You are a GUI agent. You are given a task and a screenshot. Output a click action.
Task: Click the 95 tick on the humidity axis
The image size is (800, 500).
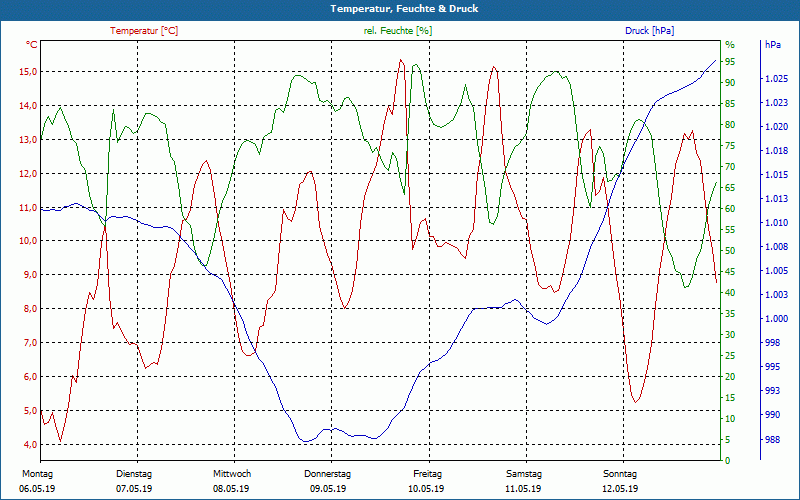click(x=730, y=62)
